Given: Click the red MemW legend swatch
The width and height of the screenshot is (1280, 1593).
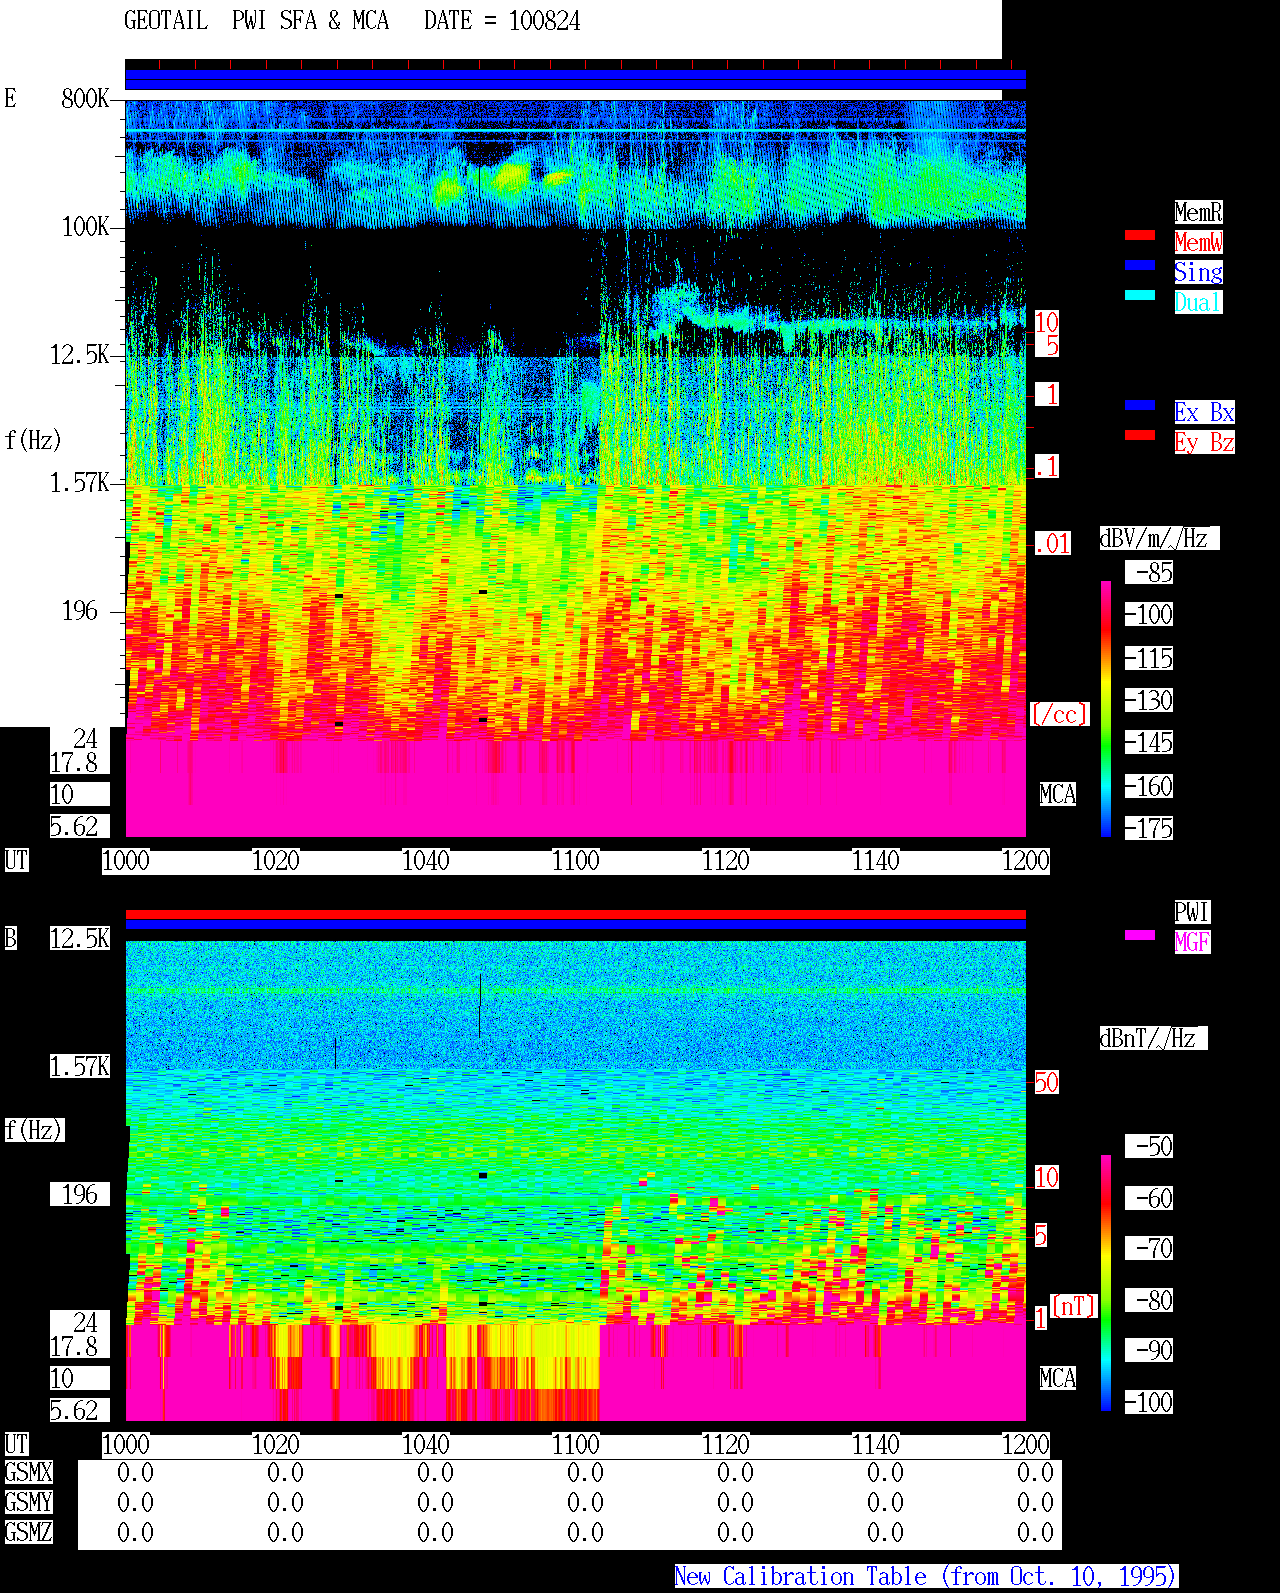Looking at the screenshot, I should tap(1140, 235).
